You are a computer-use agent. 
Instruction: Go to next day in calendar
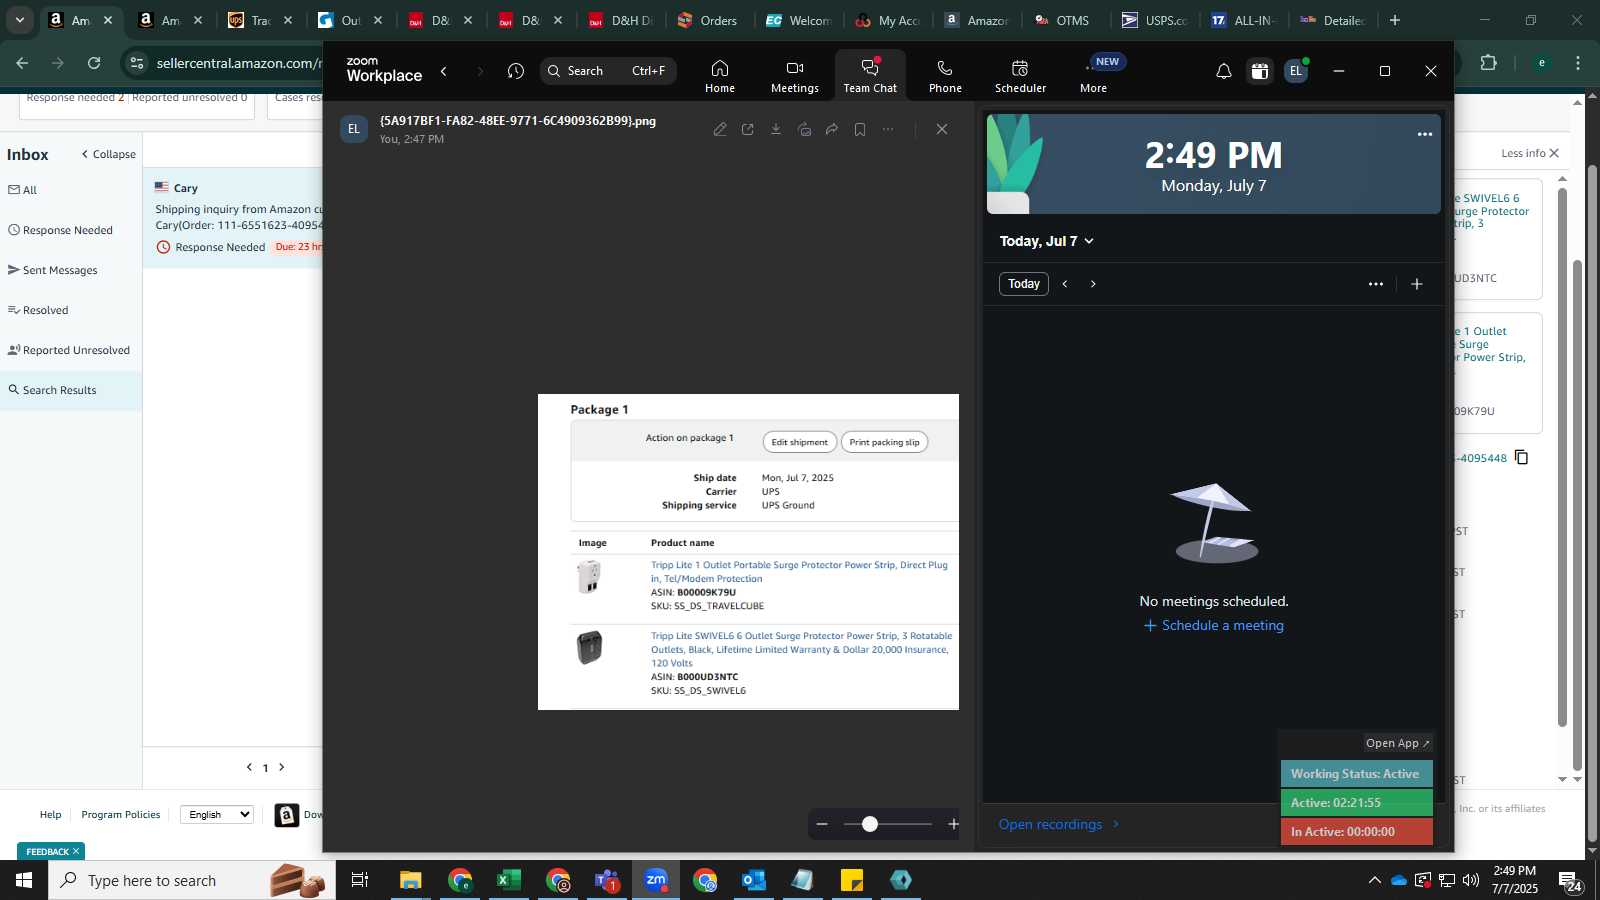coord(1093,284)
